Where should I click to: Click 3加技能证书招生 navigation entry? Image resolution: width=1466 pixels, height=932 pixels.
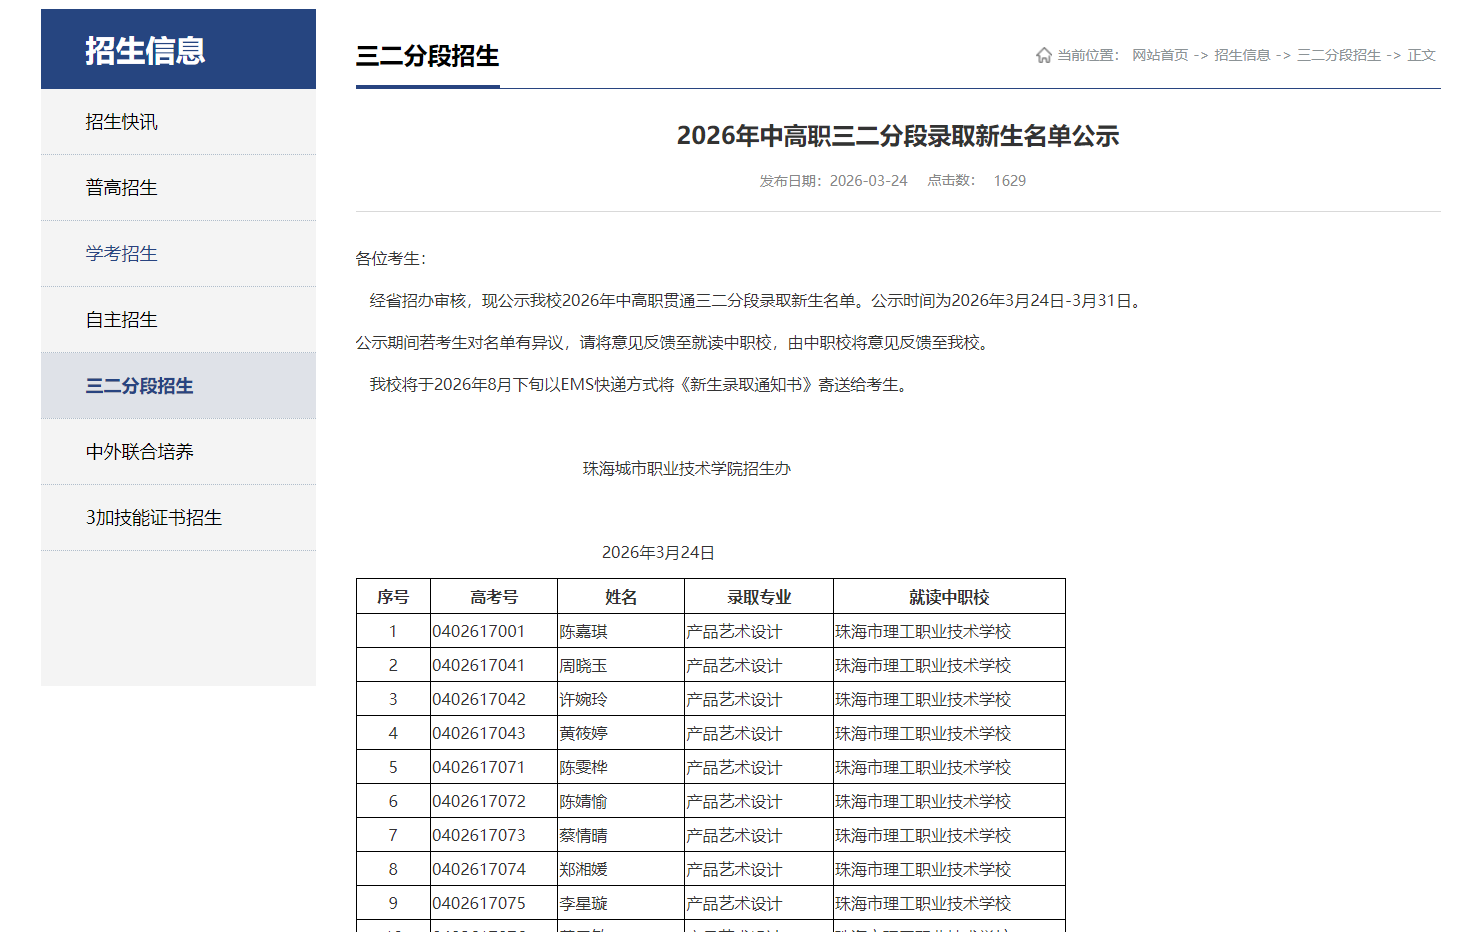pos(152,517)
